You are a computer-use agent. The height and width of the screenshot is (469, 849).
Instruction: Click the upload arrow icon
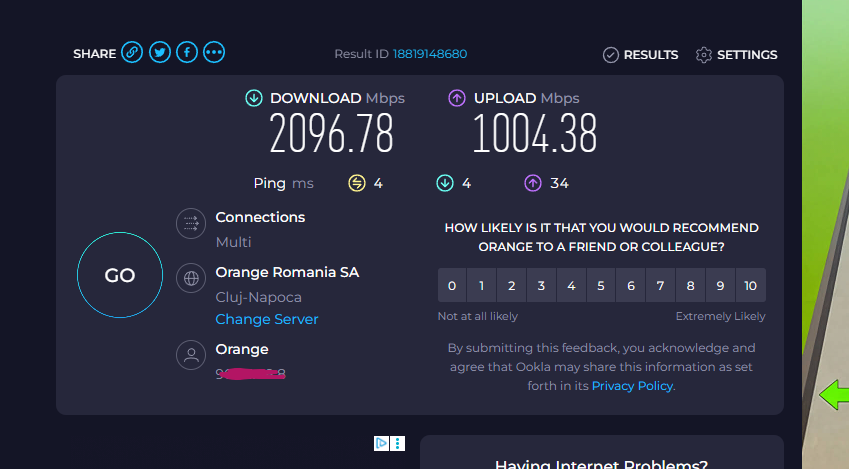coord(457,98)
